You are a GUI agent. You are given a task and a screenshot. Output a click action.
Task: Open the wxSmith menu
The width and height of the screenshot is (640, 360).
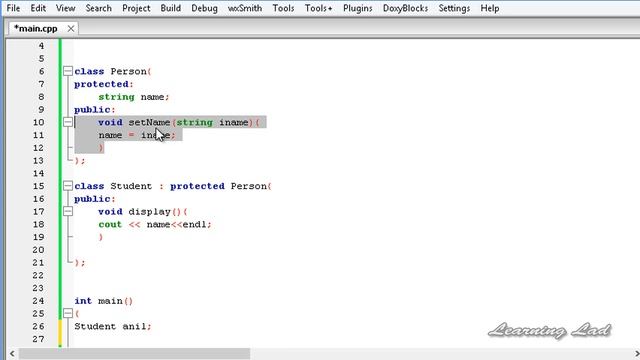tap(245, 8)
